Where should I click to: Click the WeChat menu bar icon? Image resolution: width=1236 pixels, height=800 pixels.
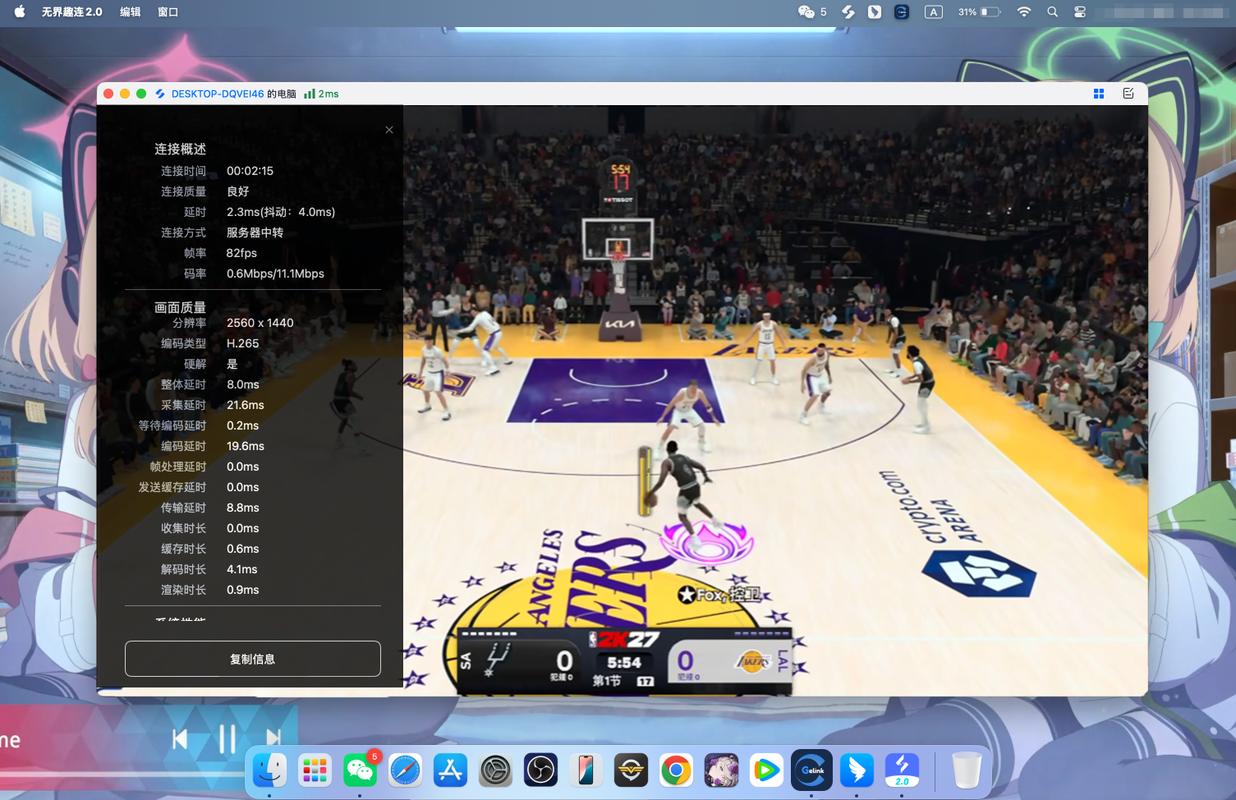pyautogui.click(x=806, y=12)
